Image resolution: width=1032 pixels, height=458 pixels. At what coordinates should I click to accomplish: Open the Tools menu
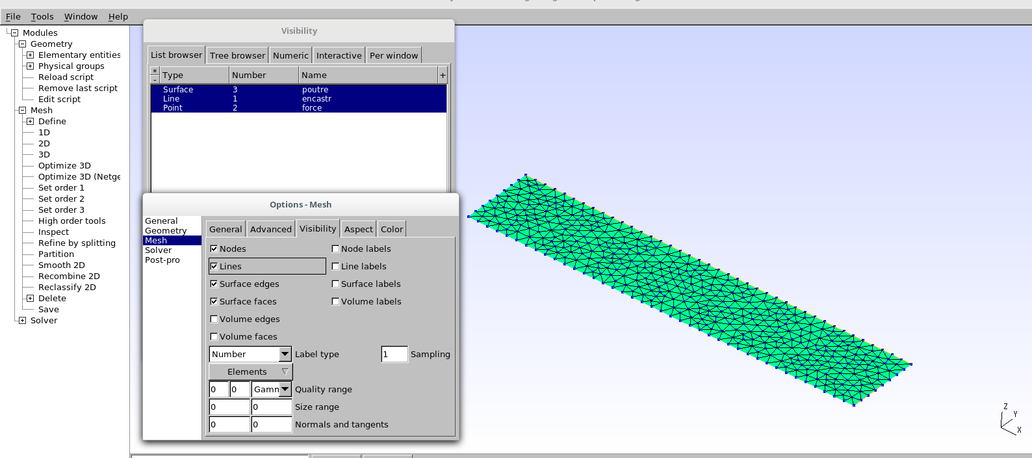(x=42, y=17)
